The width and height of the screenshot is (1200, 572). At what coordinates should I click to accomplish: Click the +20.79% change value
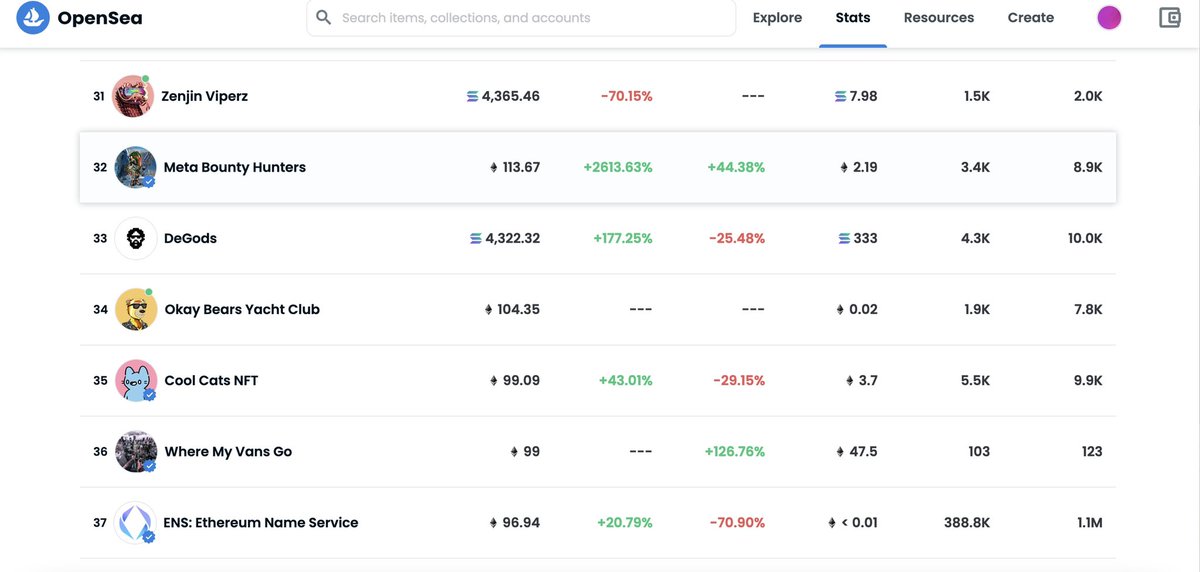(625, 523)
